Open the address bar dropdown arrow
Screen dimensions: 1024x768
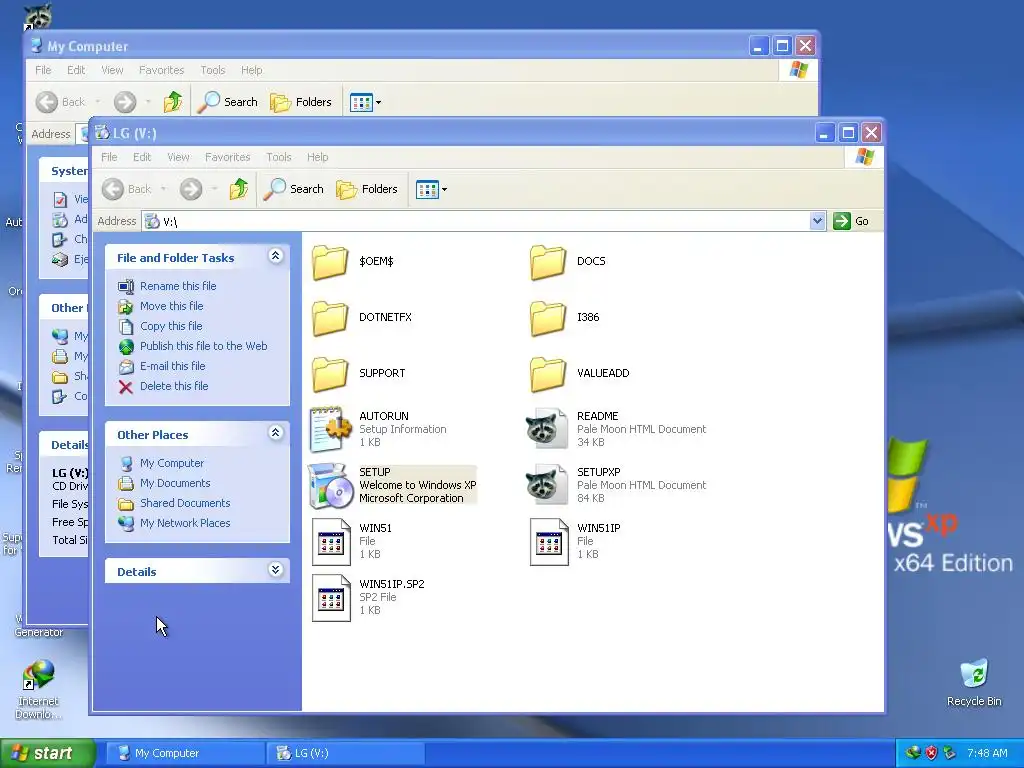pos(817,221)
